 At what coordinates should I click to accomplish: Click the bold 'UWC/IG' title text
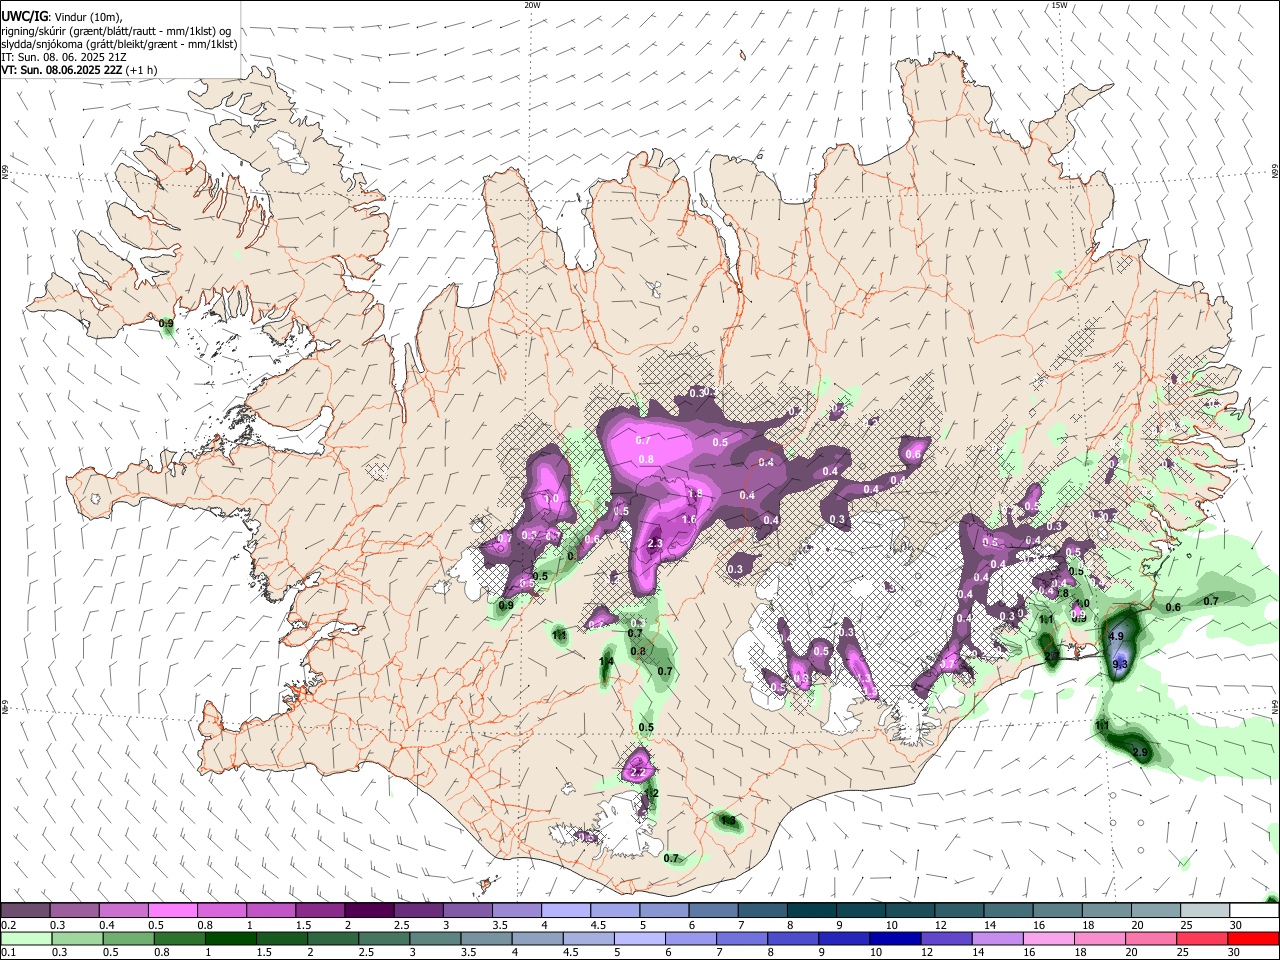pos(23,17)
